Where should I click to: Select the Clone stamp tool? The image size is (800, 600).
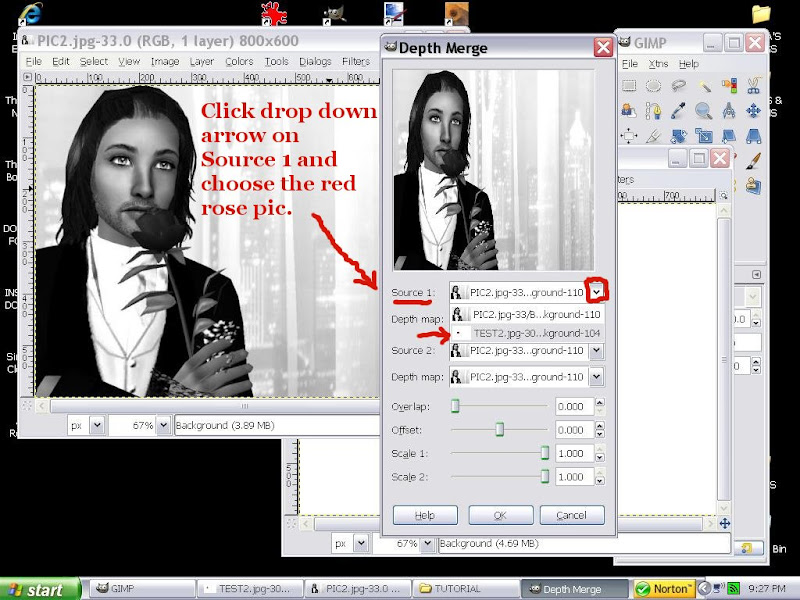click(754, 186)
